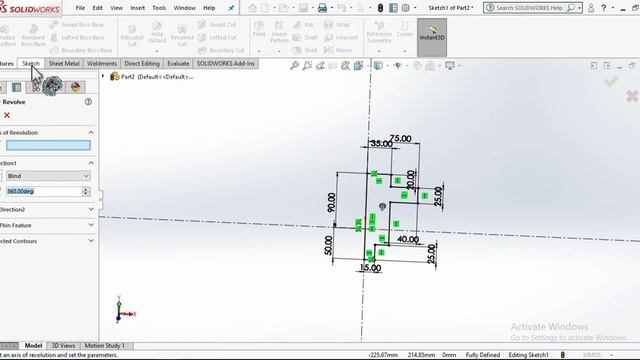Select the 75.00 dimension in the sketch
Screen dimensions: 640x360
click(x=400, y=138)
